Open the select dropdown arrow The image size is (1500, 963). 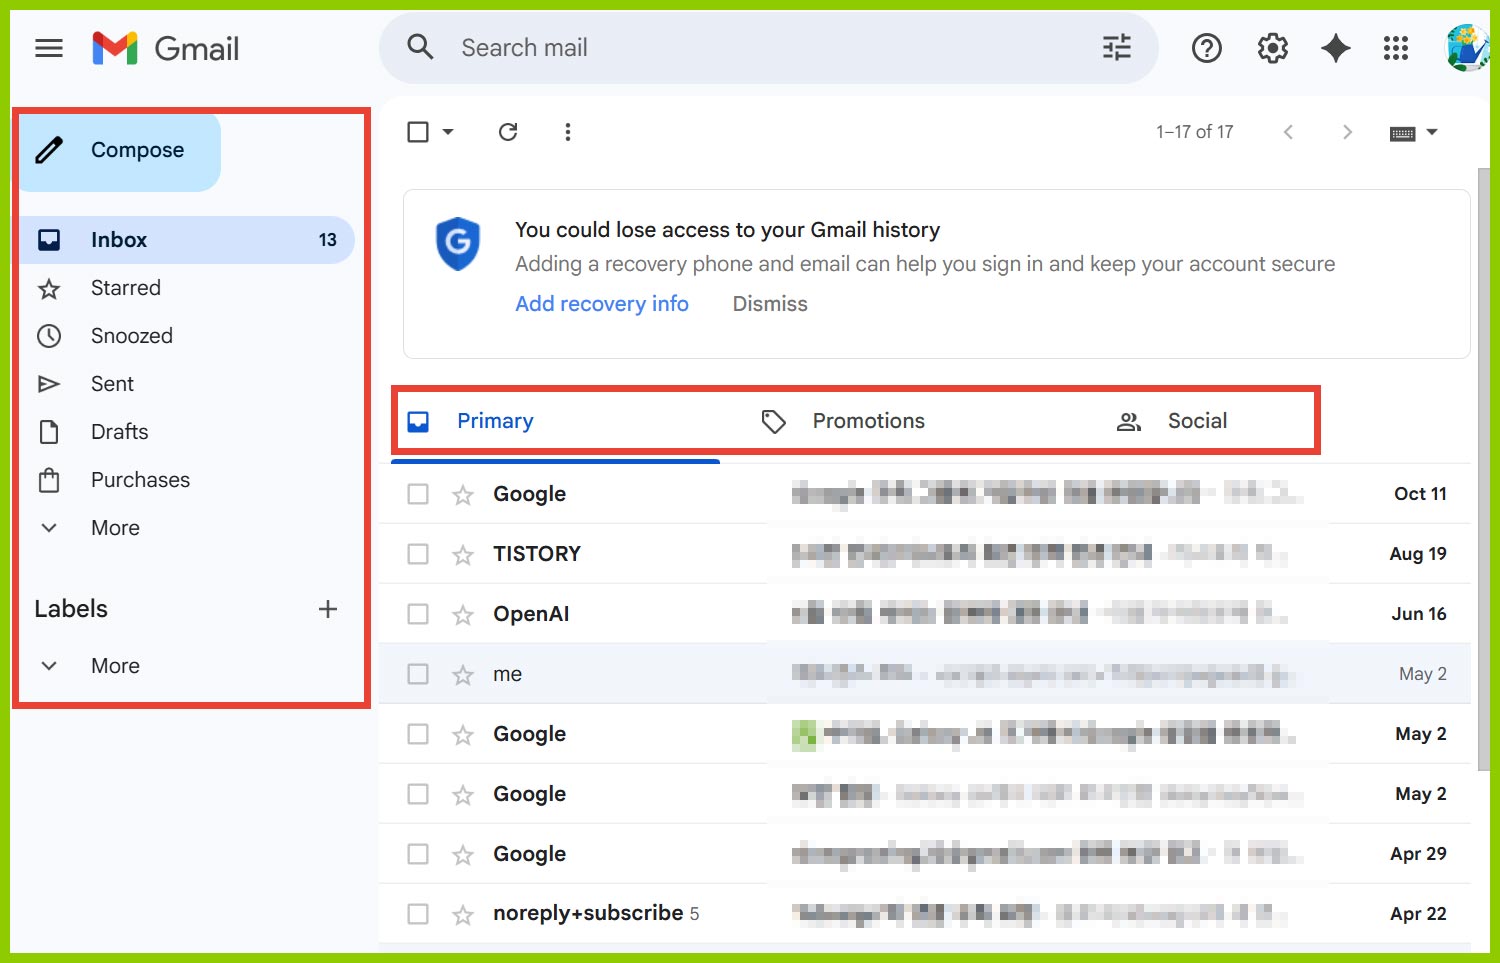coord(448,132)
